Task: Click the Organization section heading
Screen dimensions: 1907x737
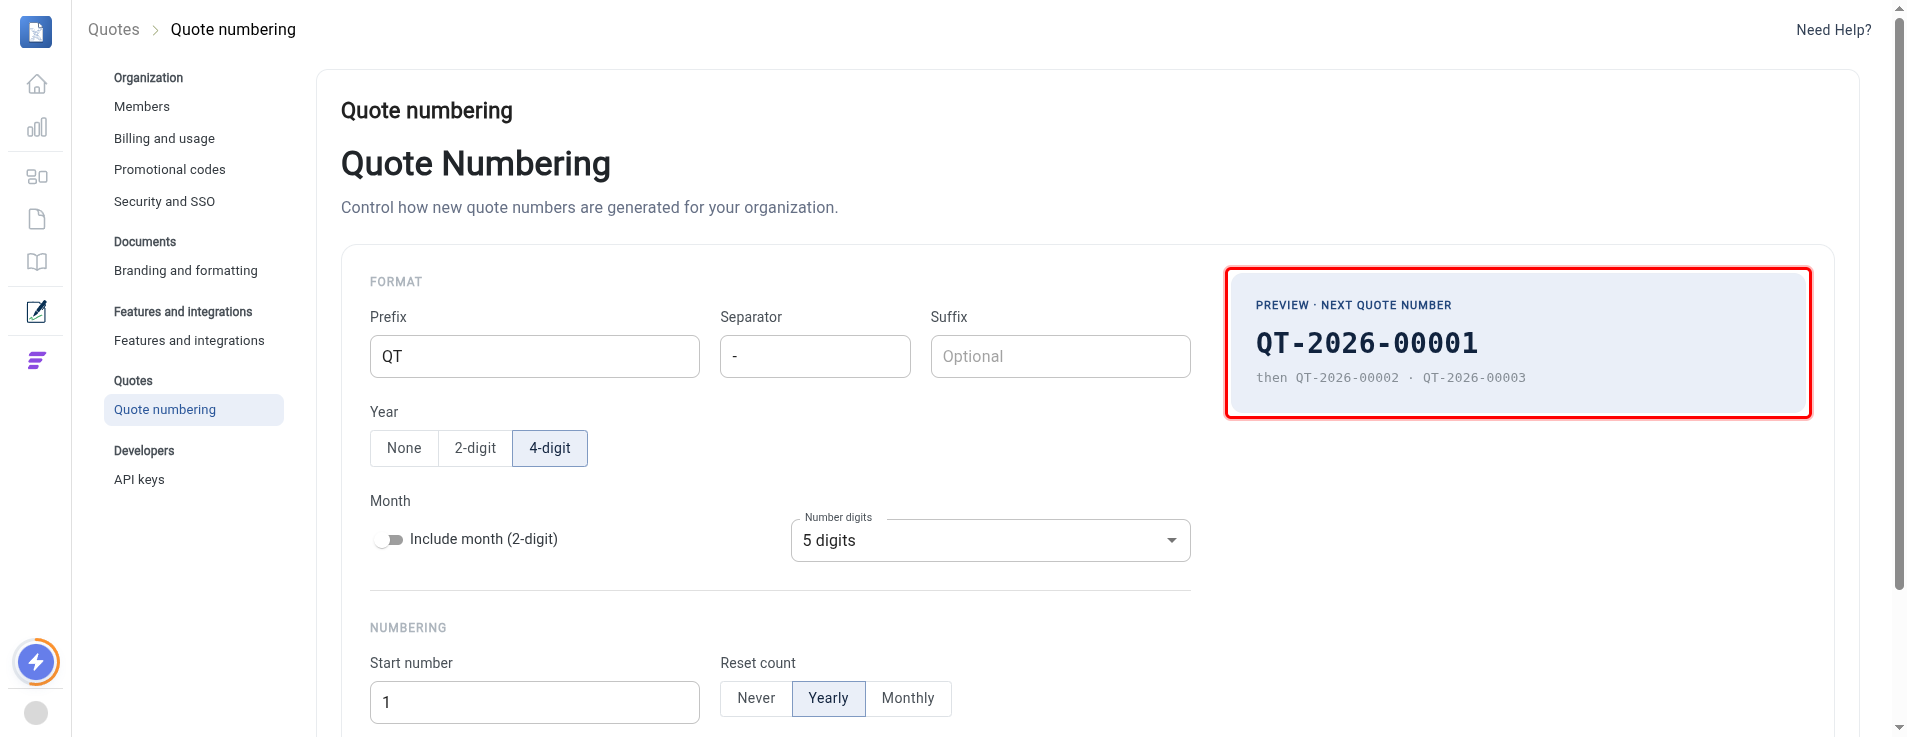Action: (148, 78)
